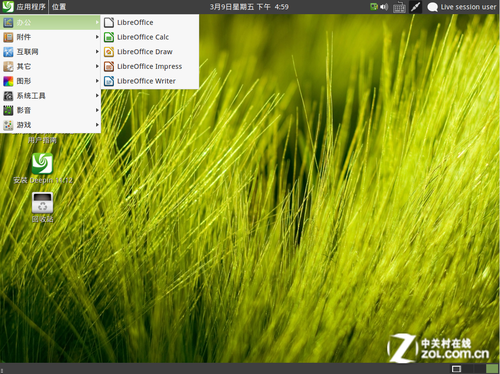Click the LibreOffice Writer document icon

click(109, 81)
